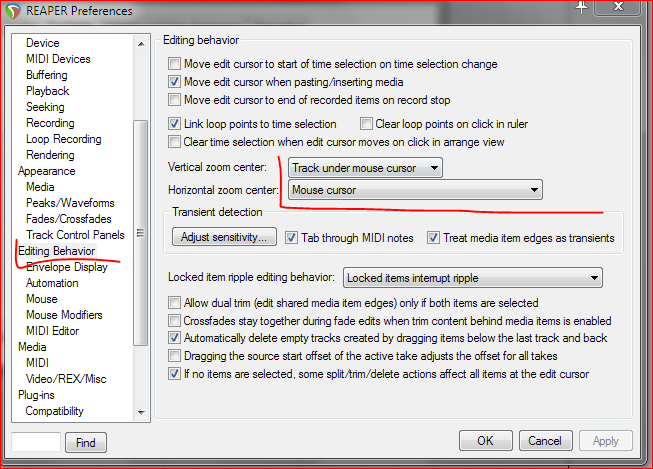Select Loop Recording in the tree

[64, 139]
